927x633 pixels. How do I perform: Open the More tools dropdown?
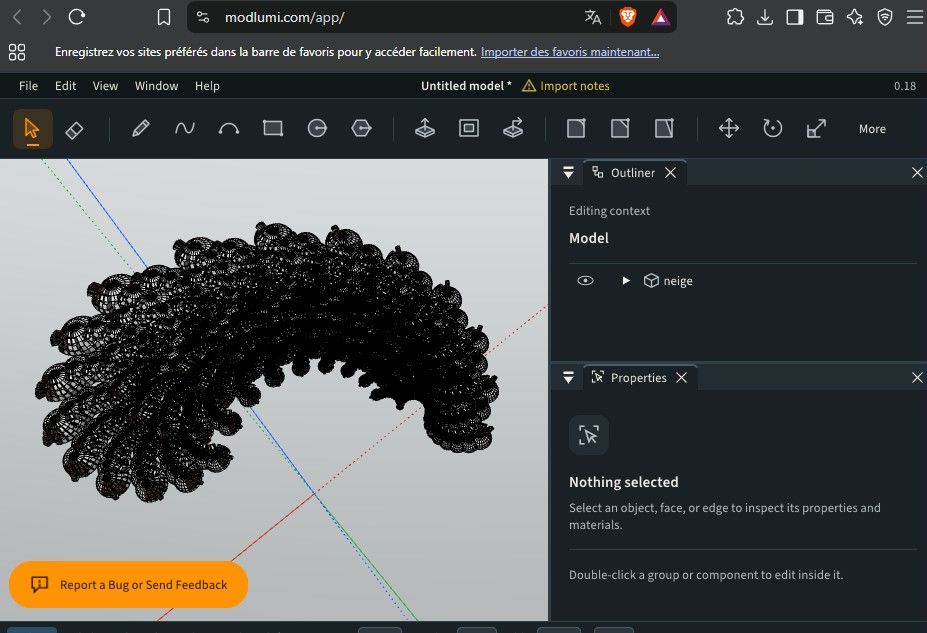click(x=872, y=129)
